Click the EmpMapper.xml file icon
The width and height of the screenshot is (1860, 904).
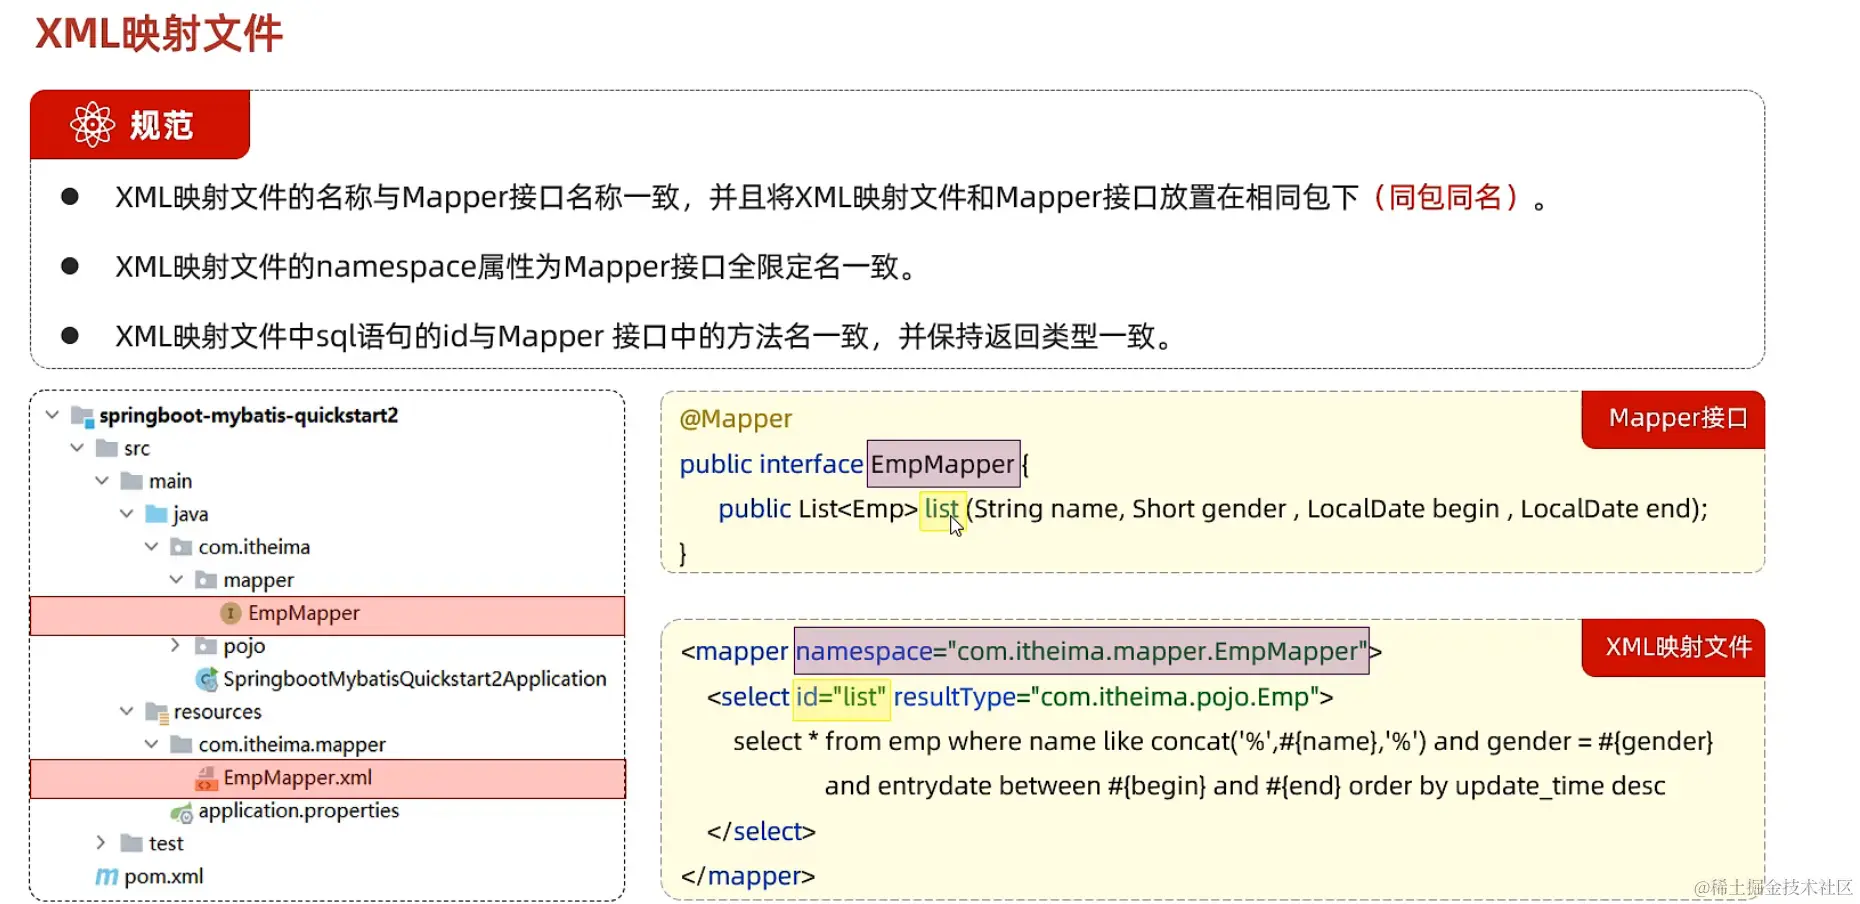click(206, 778)
